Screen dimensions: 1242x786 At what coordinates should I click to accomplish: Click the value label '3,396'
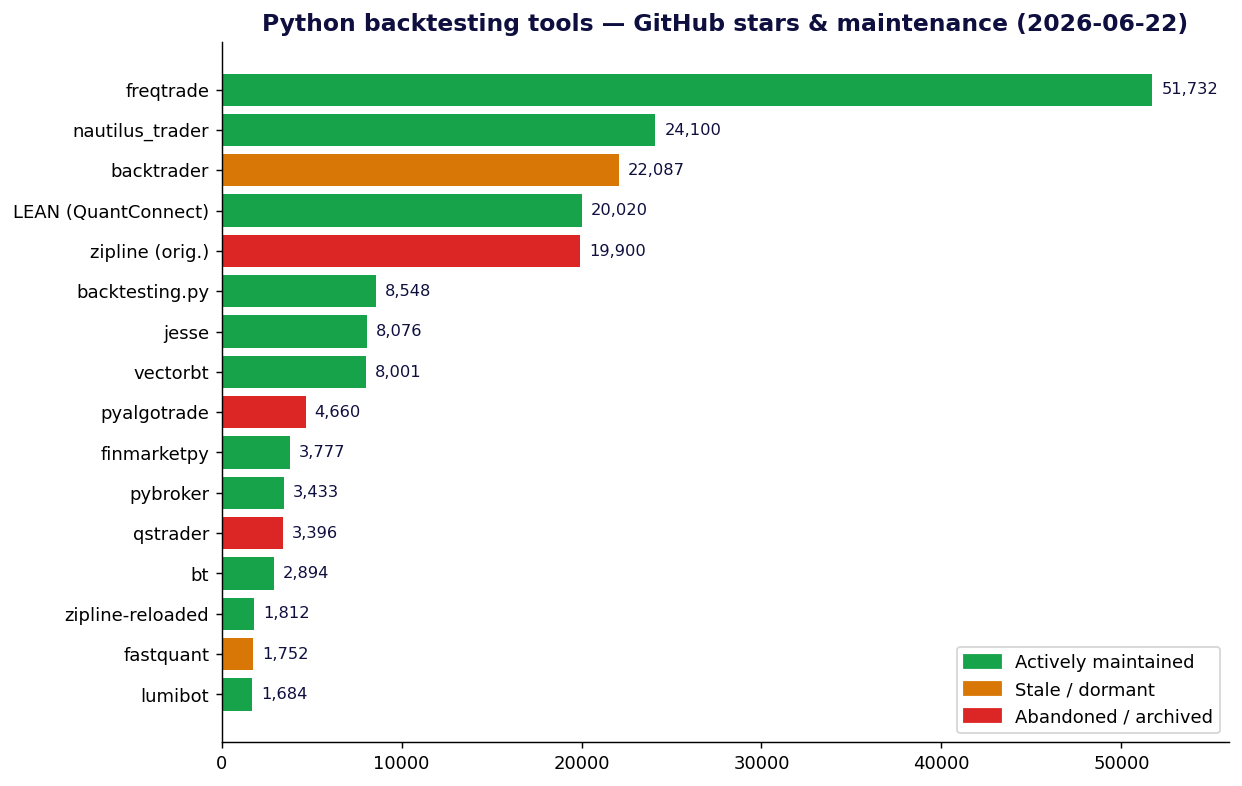(x=315, y=533)
